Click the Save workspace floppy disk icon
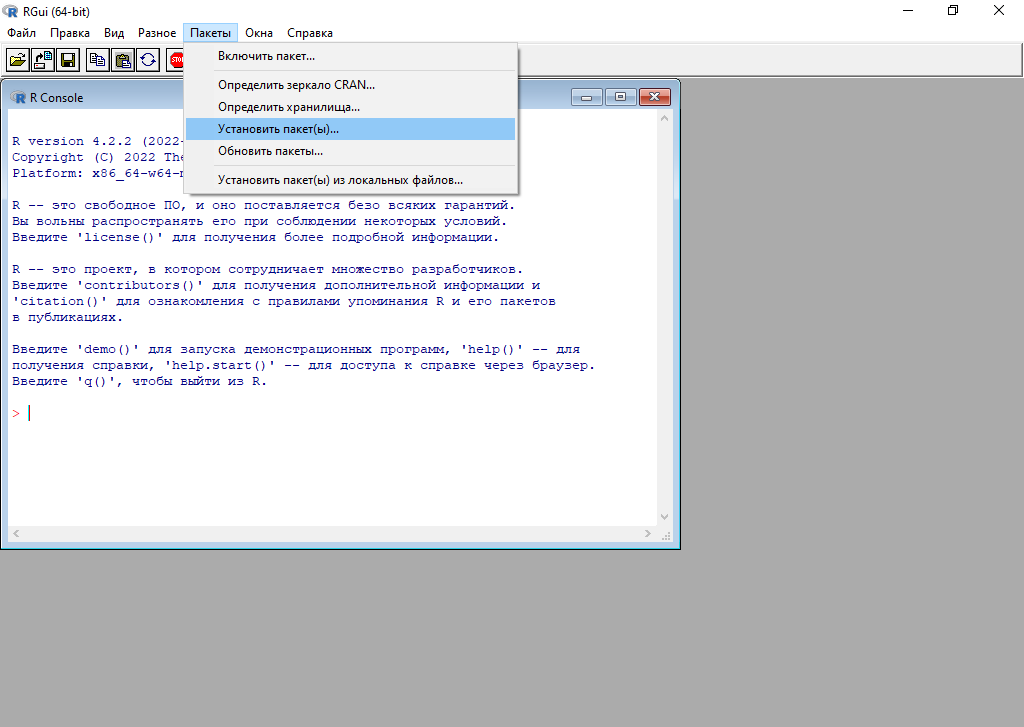Viewport: 1024px width, 727px height. click(68, 60)
